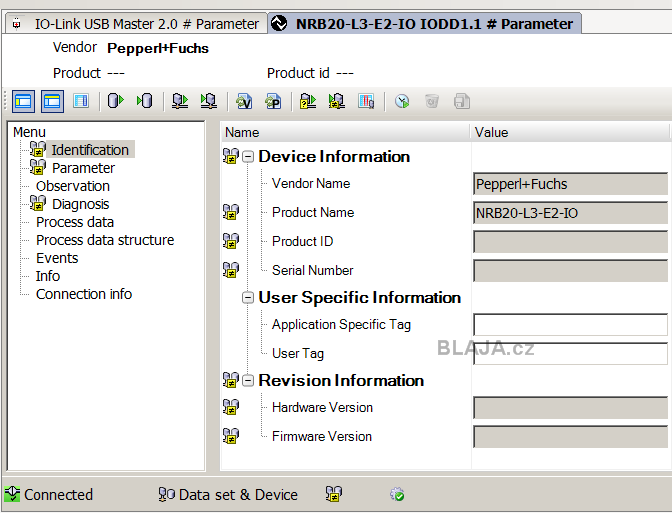Toggle the second layout view icon in toolbar

pos(52,102)
